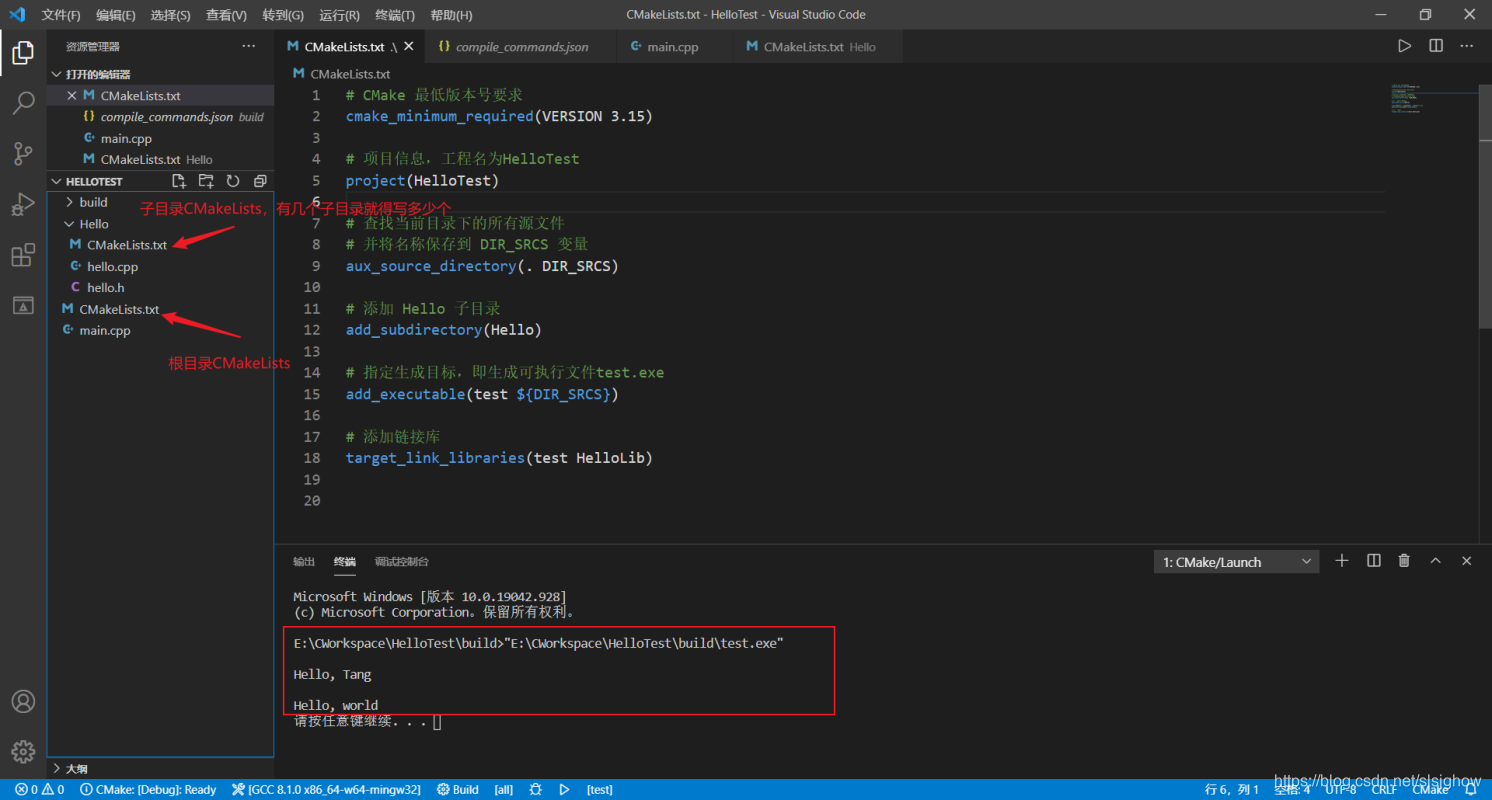
Task: Click the [test] launch target selector
Action: point(600,789)
